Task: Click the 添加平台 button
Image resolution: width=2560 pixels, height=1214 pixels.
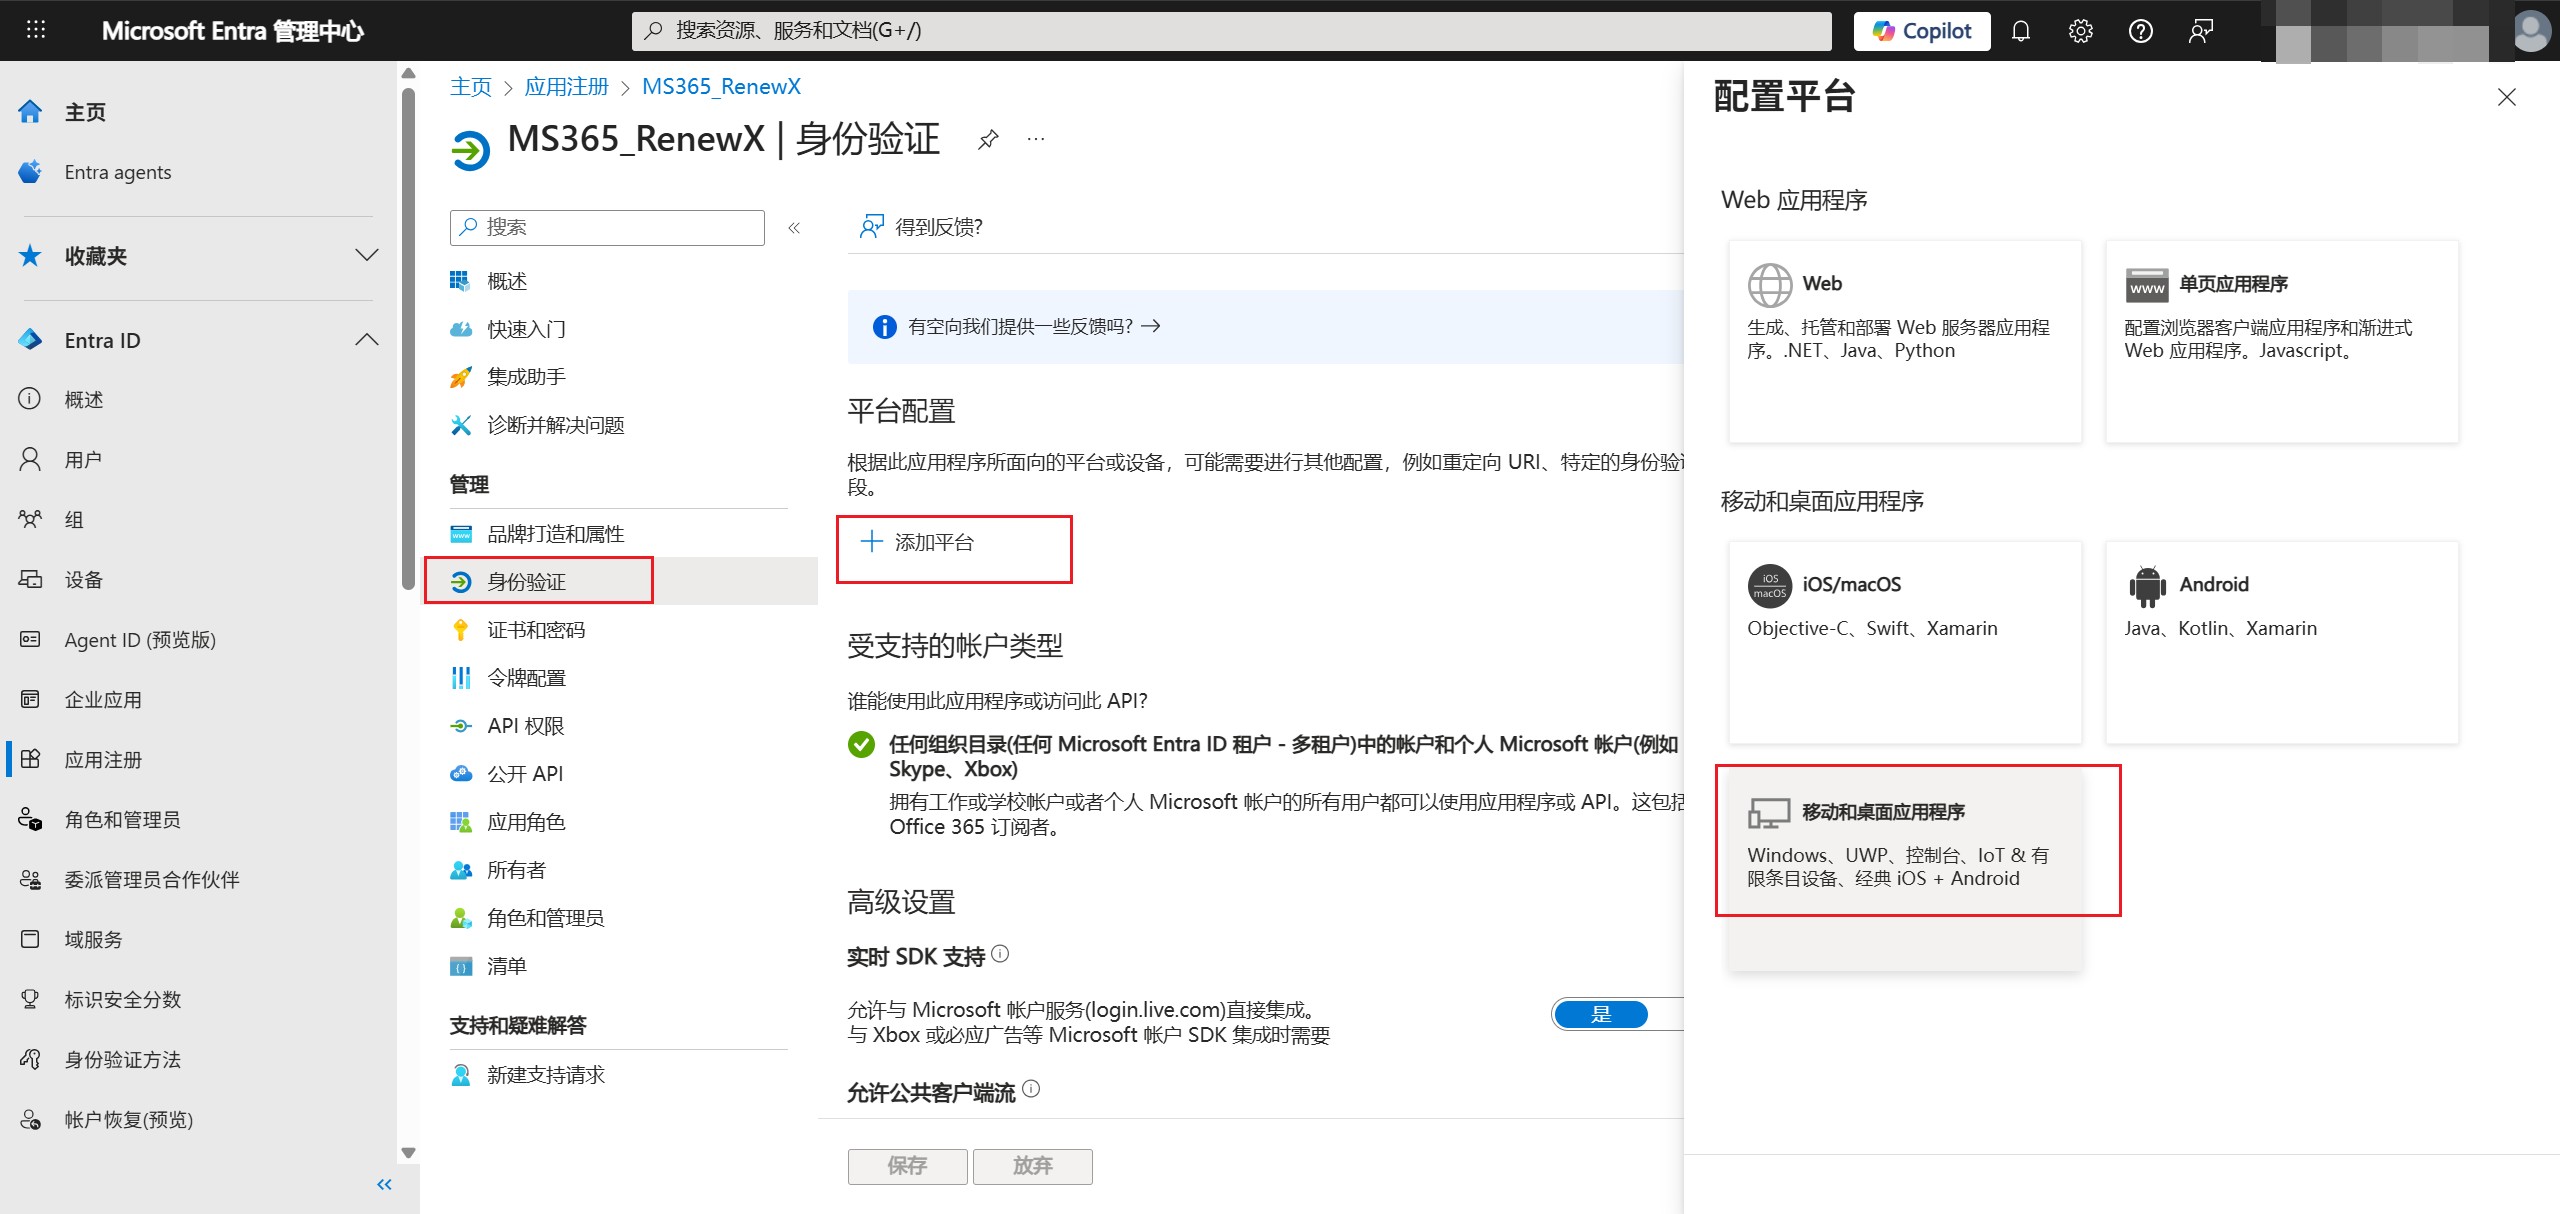Action: (917, 542)
